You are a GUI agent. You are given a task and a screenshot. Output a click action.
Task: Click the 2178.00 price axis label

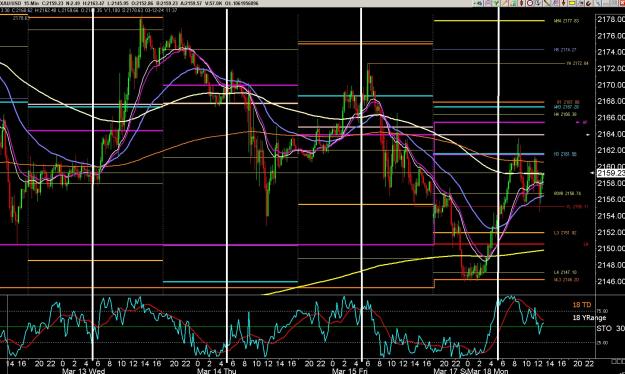click(x=610, y=19)
